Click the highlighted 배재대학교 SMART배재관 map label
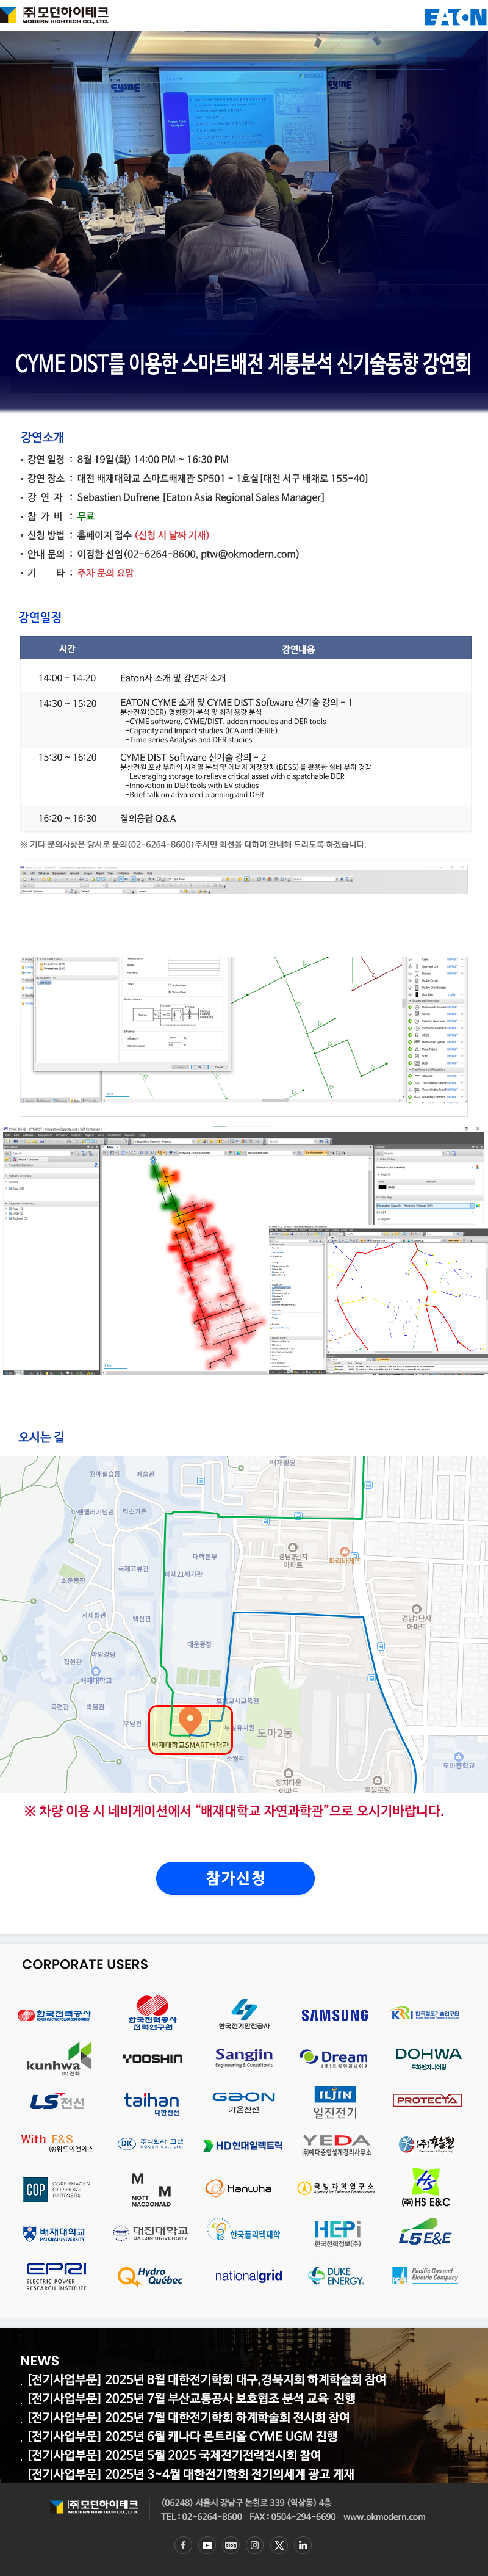 click(190, 1745)
